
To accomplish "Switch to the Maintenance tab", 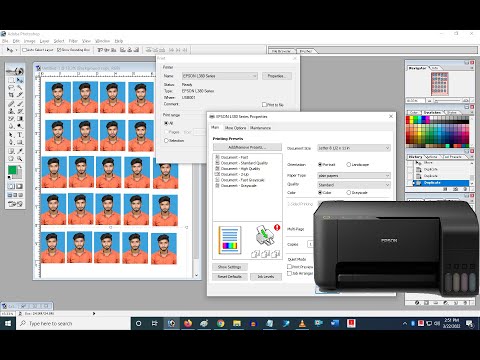I will [x=260, y=128].
